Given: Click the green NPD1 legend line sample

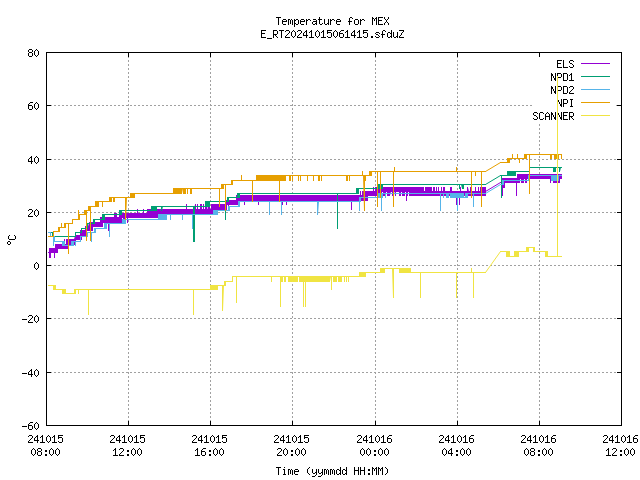Looking at the screenshot, I should point(595,76).
